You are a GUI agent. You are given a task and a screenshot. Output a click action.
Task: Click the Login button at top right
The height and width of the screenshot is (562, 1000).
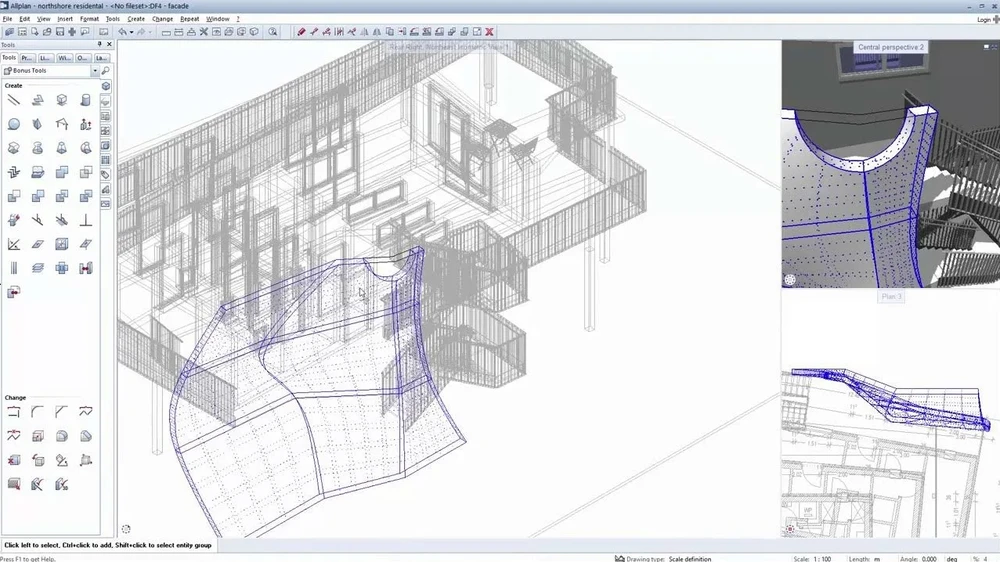coord(983,19)
